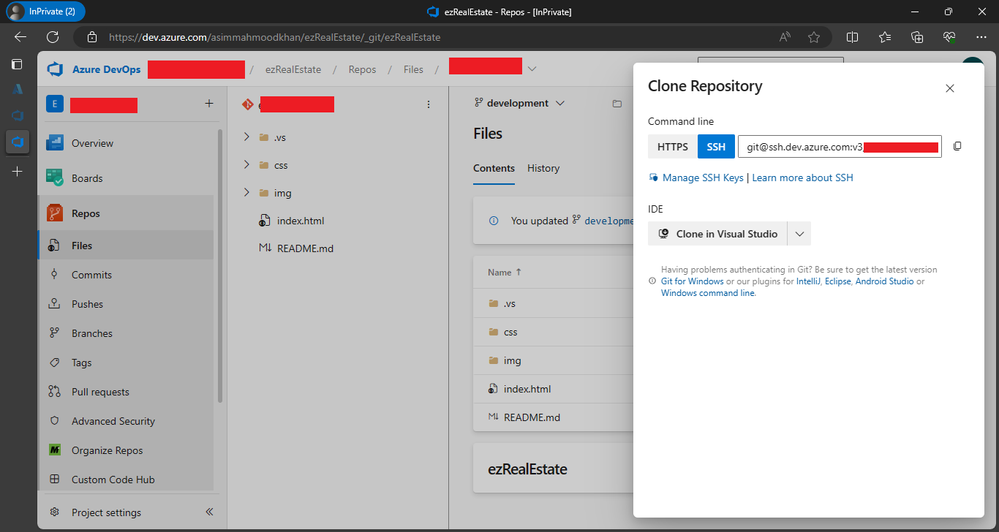Open the browser tab actions icon
The image size is (999, 532).
point(17,64)
